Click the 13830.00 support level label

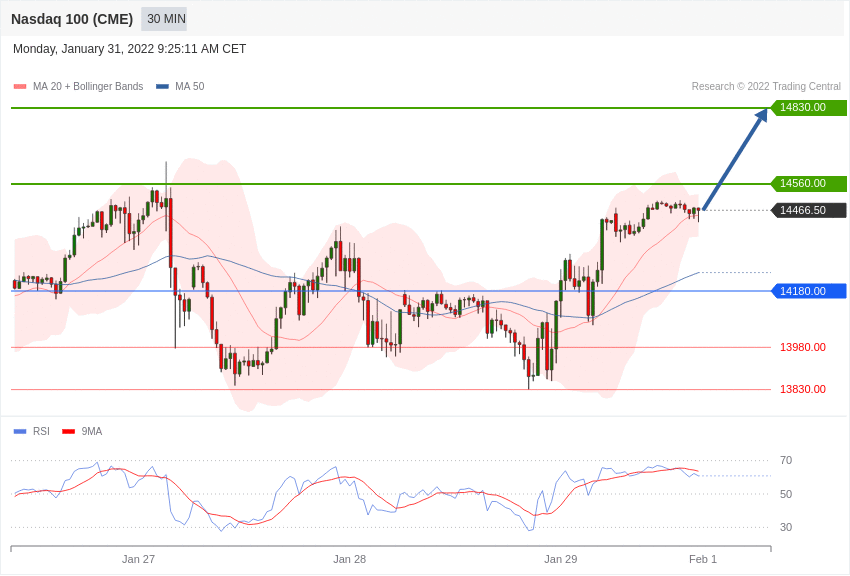pos(803,389)
